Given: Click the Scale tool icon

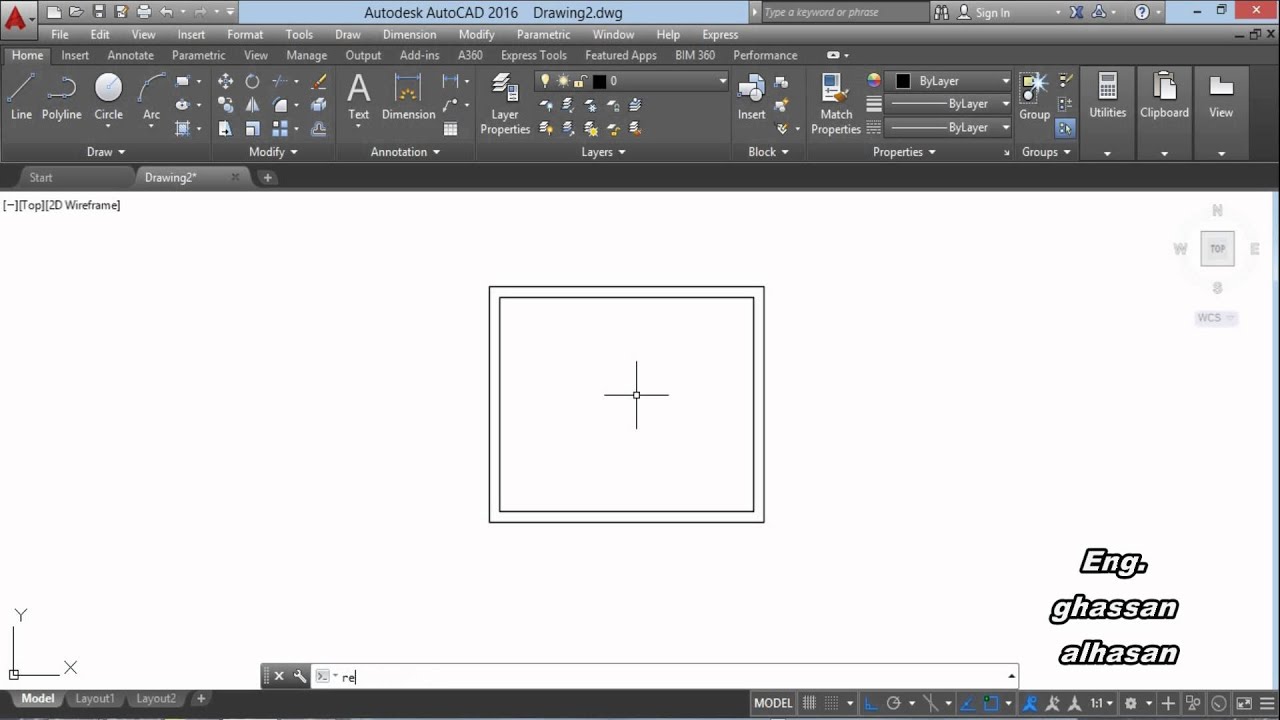Looking at the screenshot, I should 252,129.
